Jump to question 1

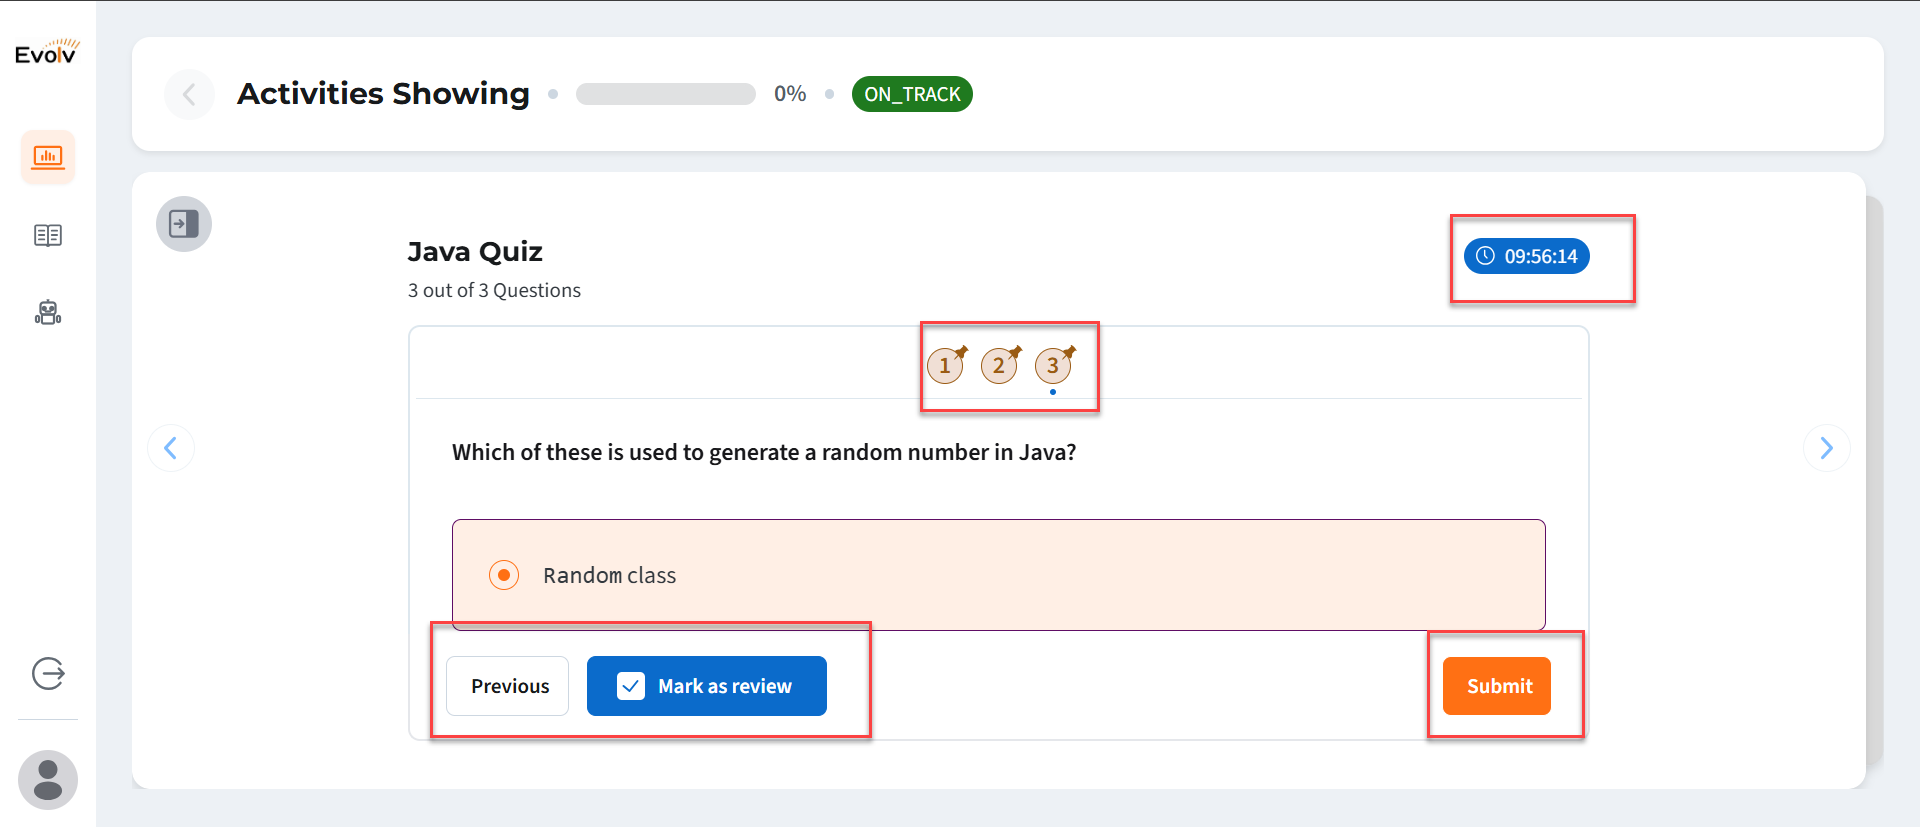pyautogui.click(x=945, y=366)
